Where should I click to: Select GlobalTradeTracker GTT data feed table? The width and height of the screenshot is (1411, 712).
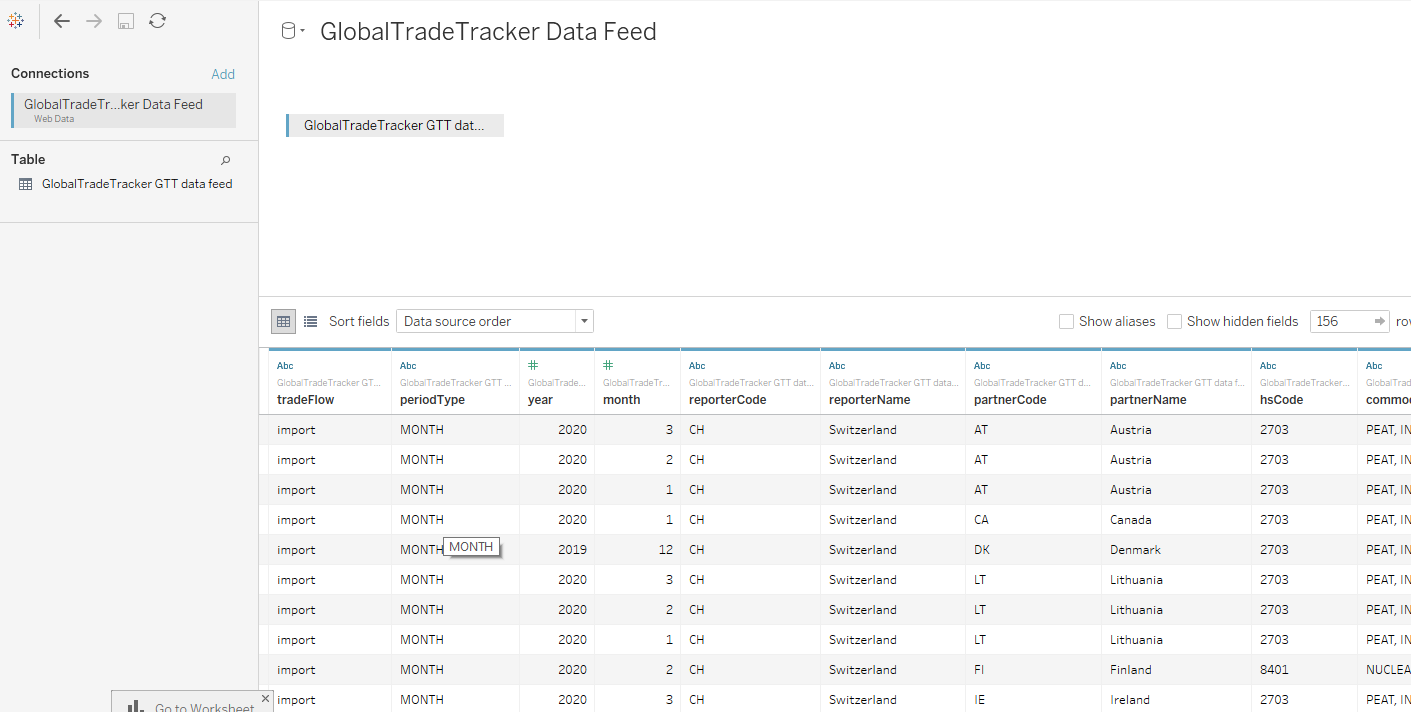point(136,184)
